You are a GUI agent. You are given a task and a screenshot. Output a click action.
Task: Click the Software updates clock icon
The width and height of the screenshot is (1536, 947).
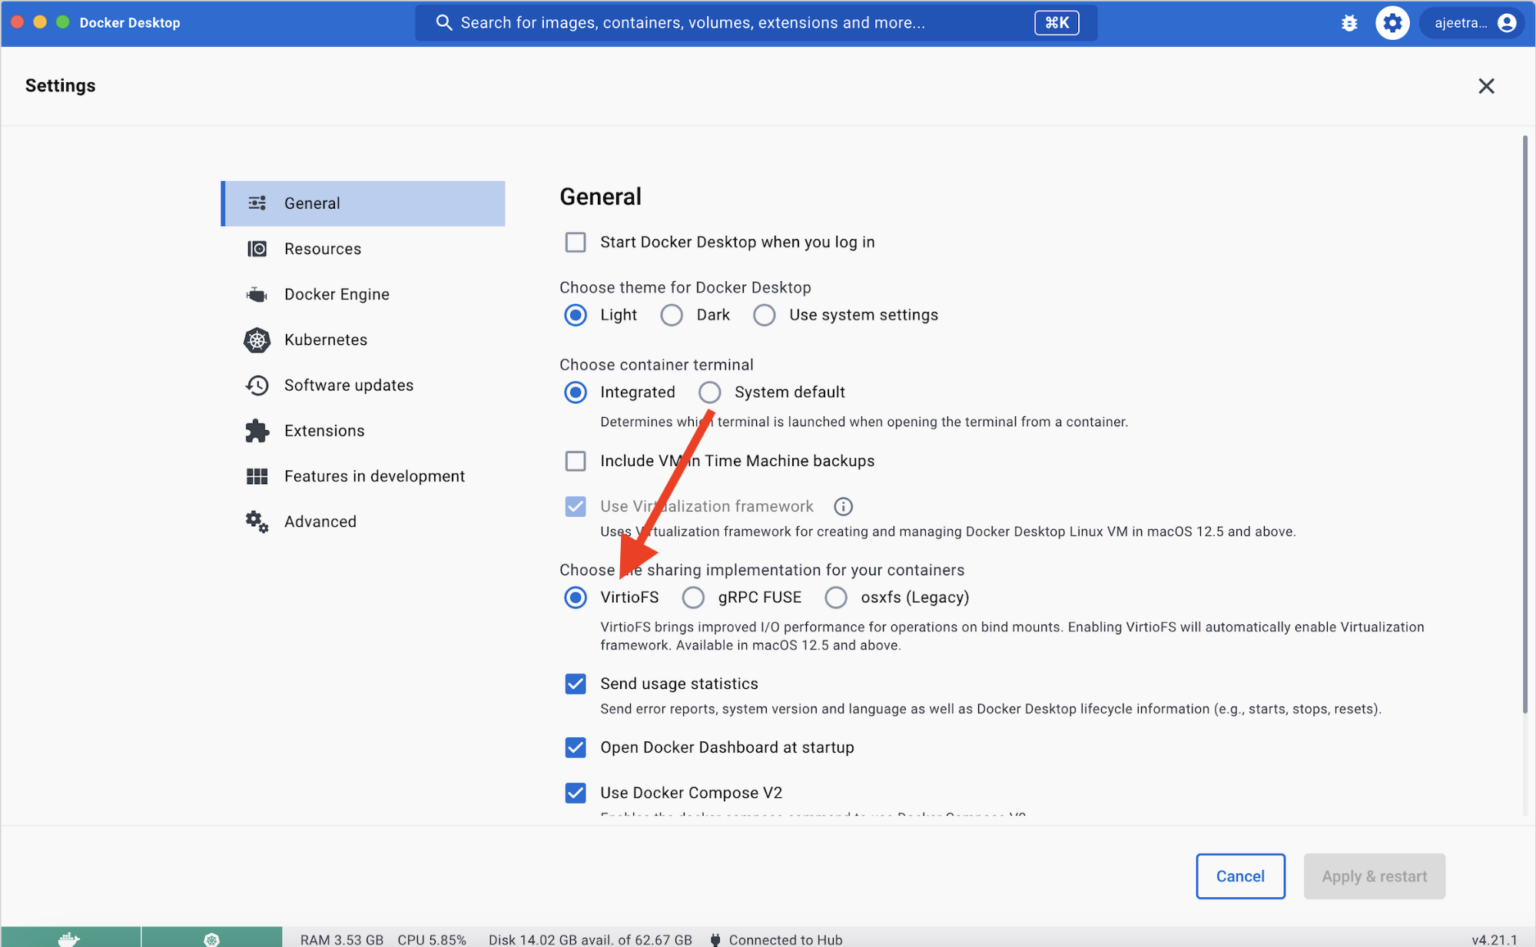tap(257, 385)
